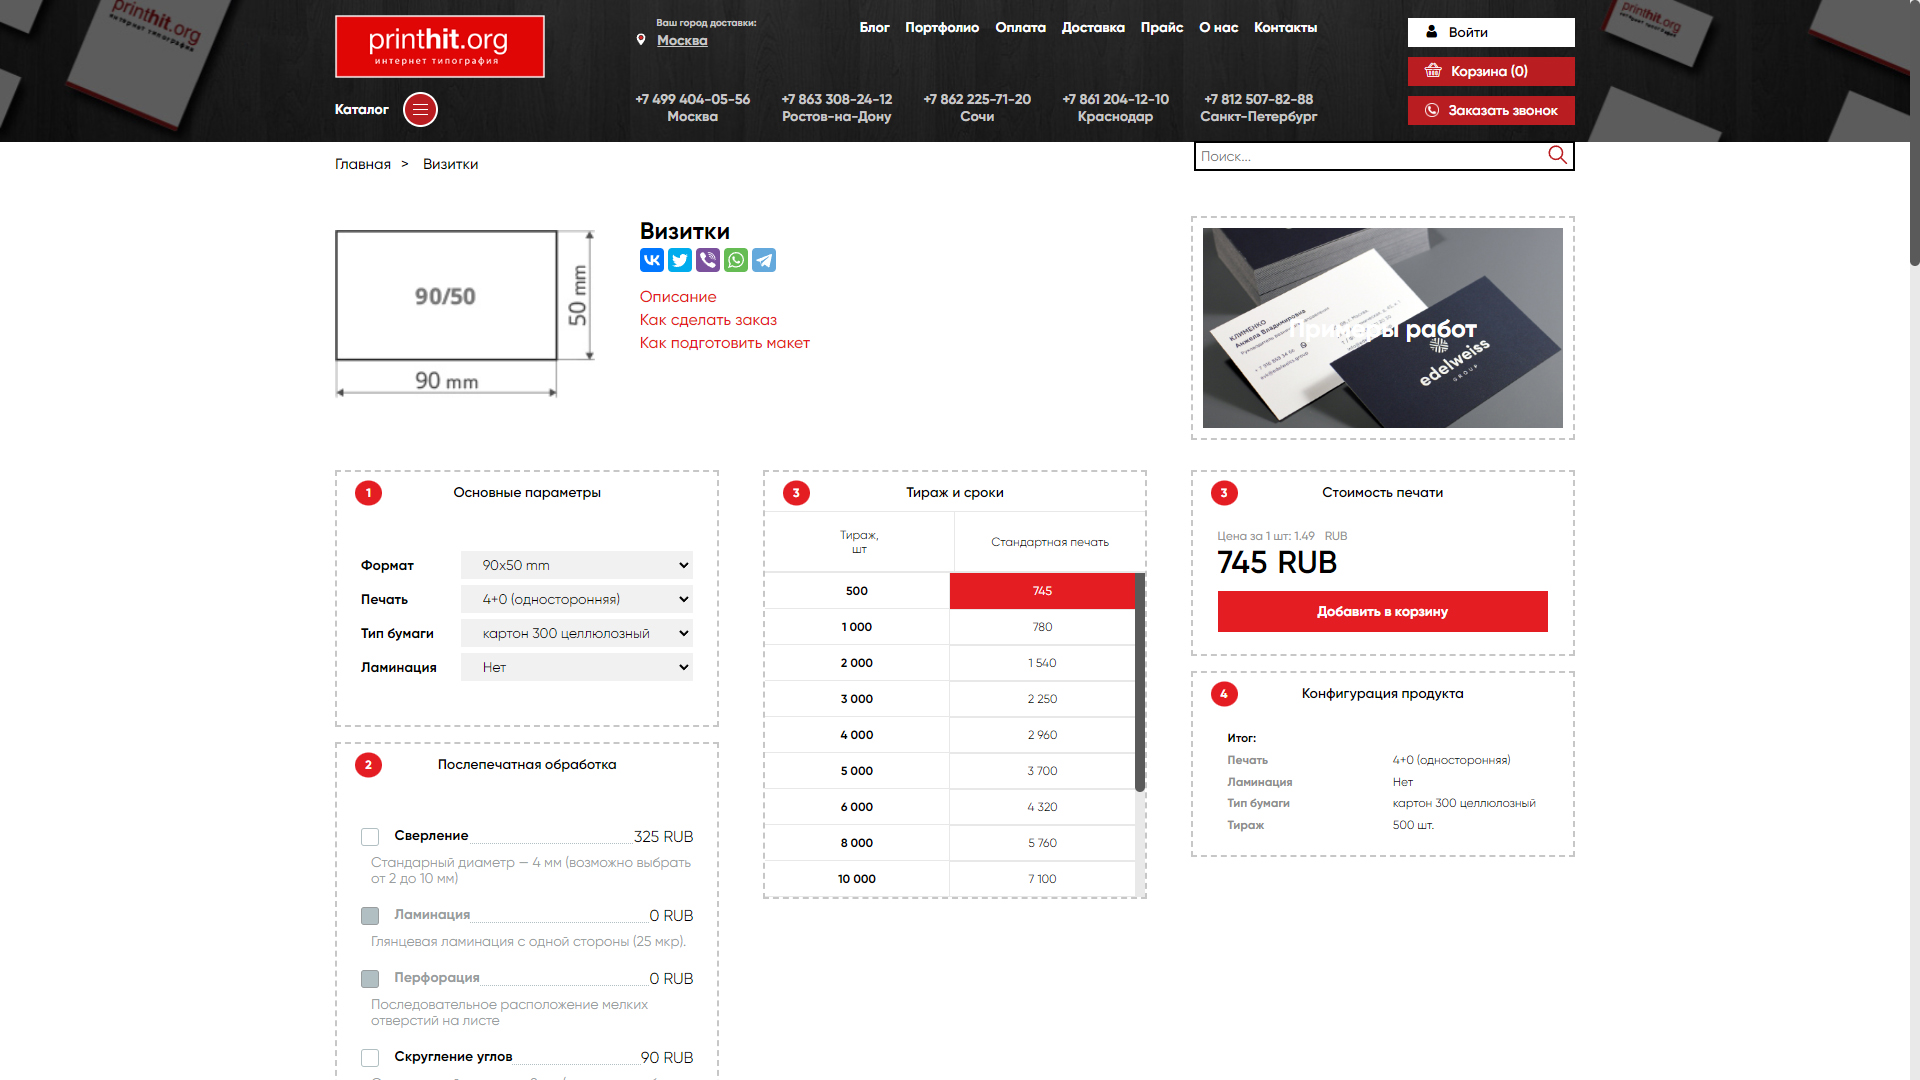
Task: Open the Как сделать заказ link
Action: coord(708,320)
